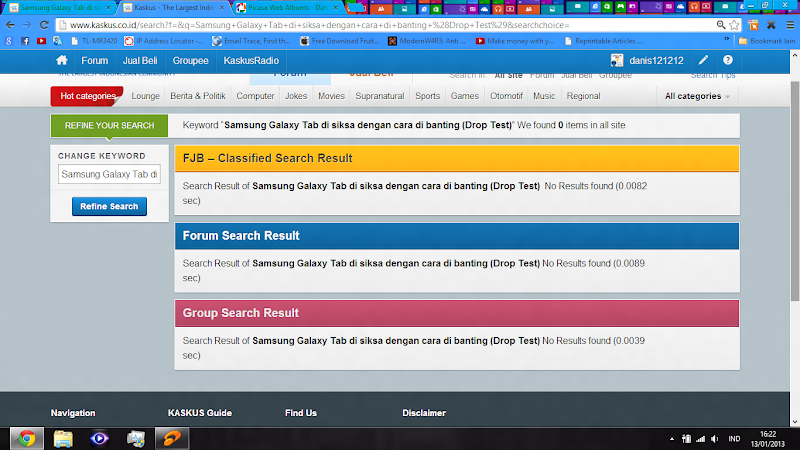Switch input language IND indicator
The width and height of the screenshot is (800, 450).
coord(734,439)
